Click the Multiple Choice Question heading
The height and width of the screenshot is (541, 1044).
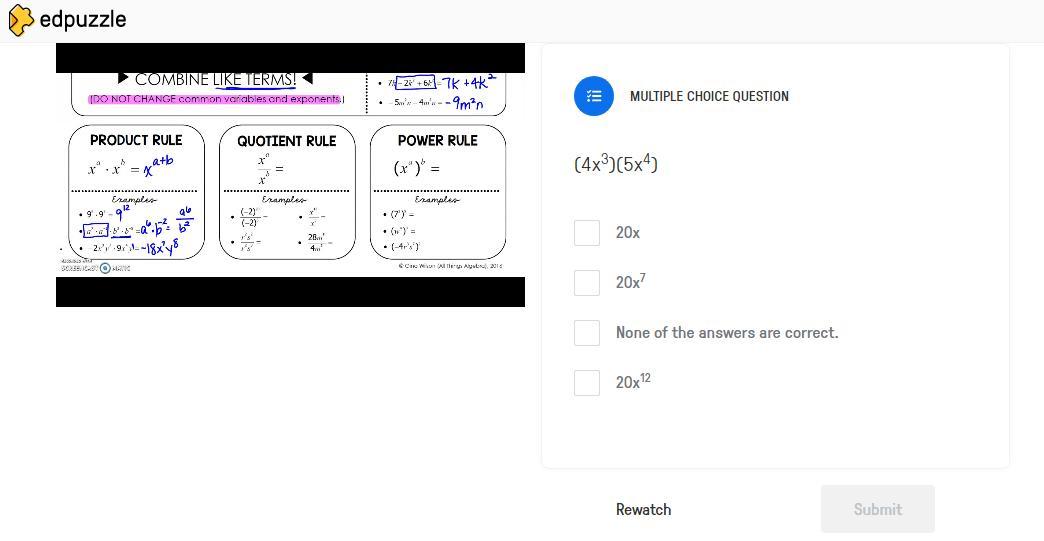(x=709, y=96)
